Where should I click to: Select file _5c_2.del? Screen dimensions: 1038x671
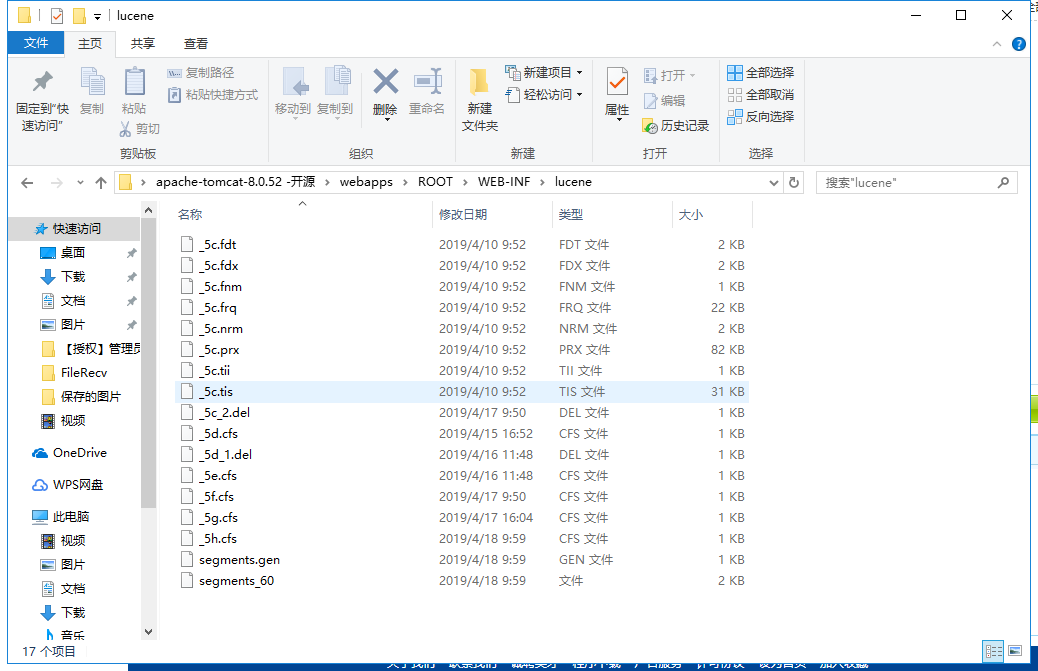coord(462,413)
